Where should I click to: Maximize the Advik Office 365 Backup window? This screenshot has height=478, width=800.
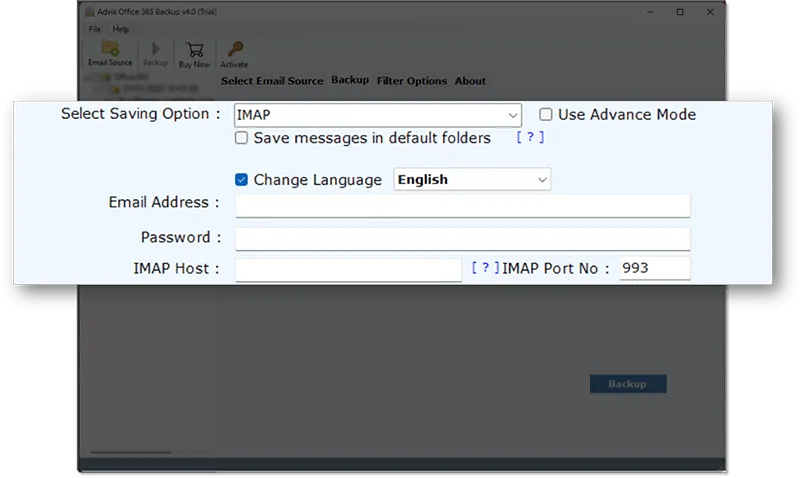click(x=680, y=12)
